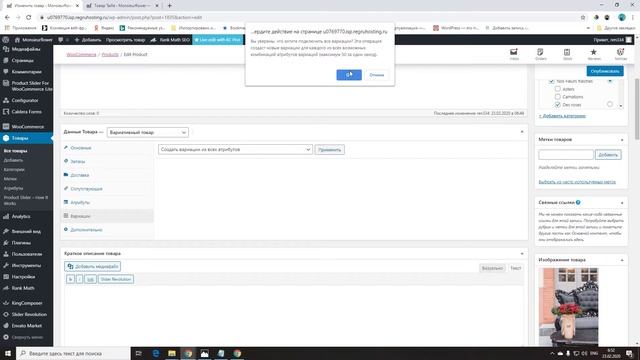Collapse the admin menu via Свернуть меню

click(x=26, y=337)
